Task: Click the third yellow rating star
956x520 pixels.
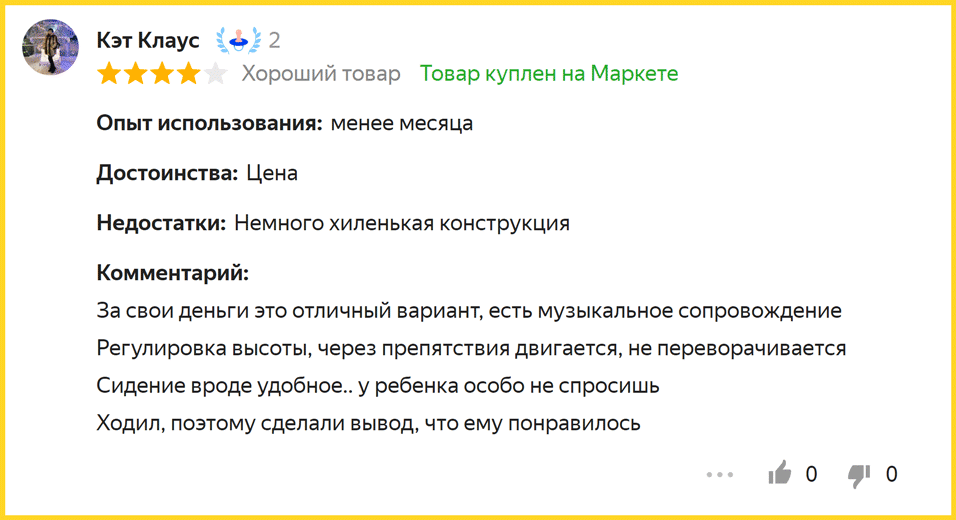Action: click(x=162, y=74)
